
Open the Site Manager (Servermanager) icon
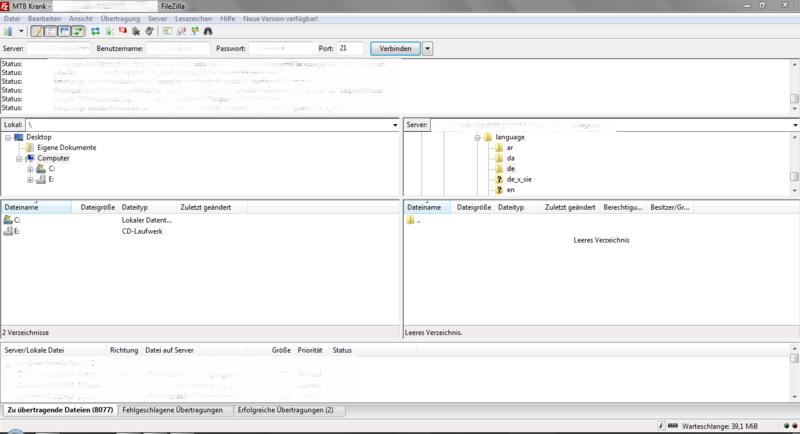point(8,32)
